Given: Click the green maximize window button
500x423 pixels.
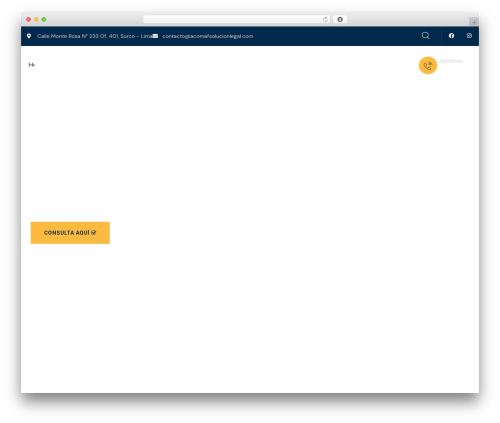Looking at the screenshot, I should click(44, 19).
